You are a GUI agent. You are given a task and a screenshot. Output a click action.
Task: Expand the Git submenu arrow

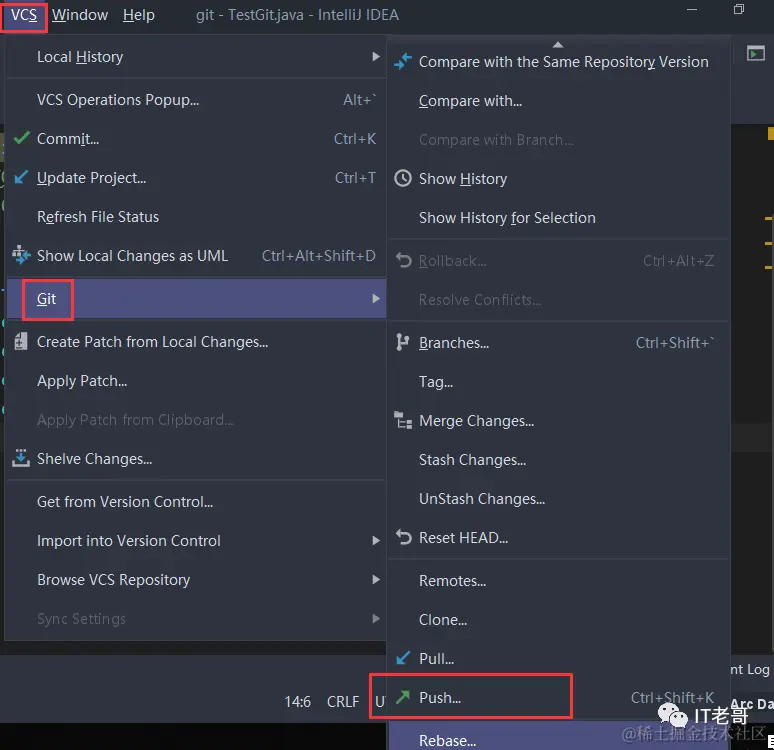click(x=376, y=299)
